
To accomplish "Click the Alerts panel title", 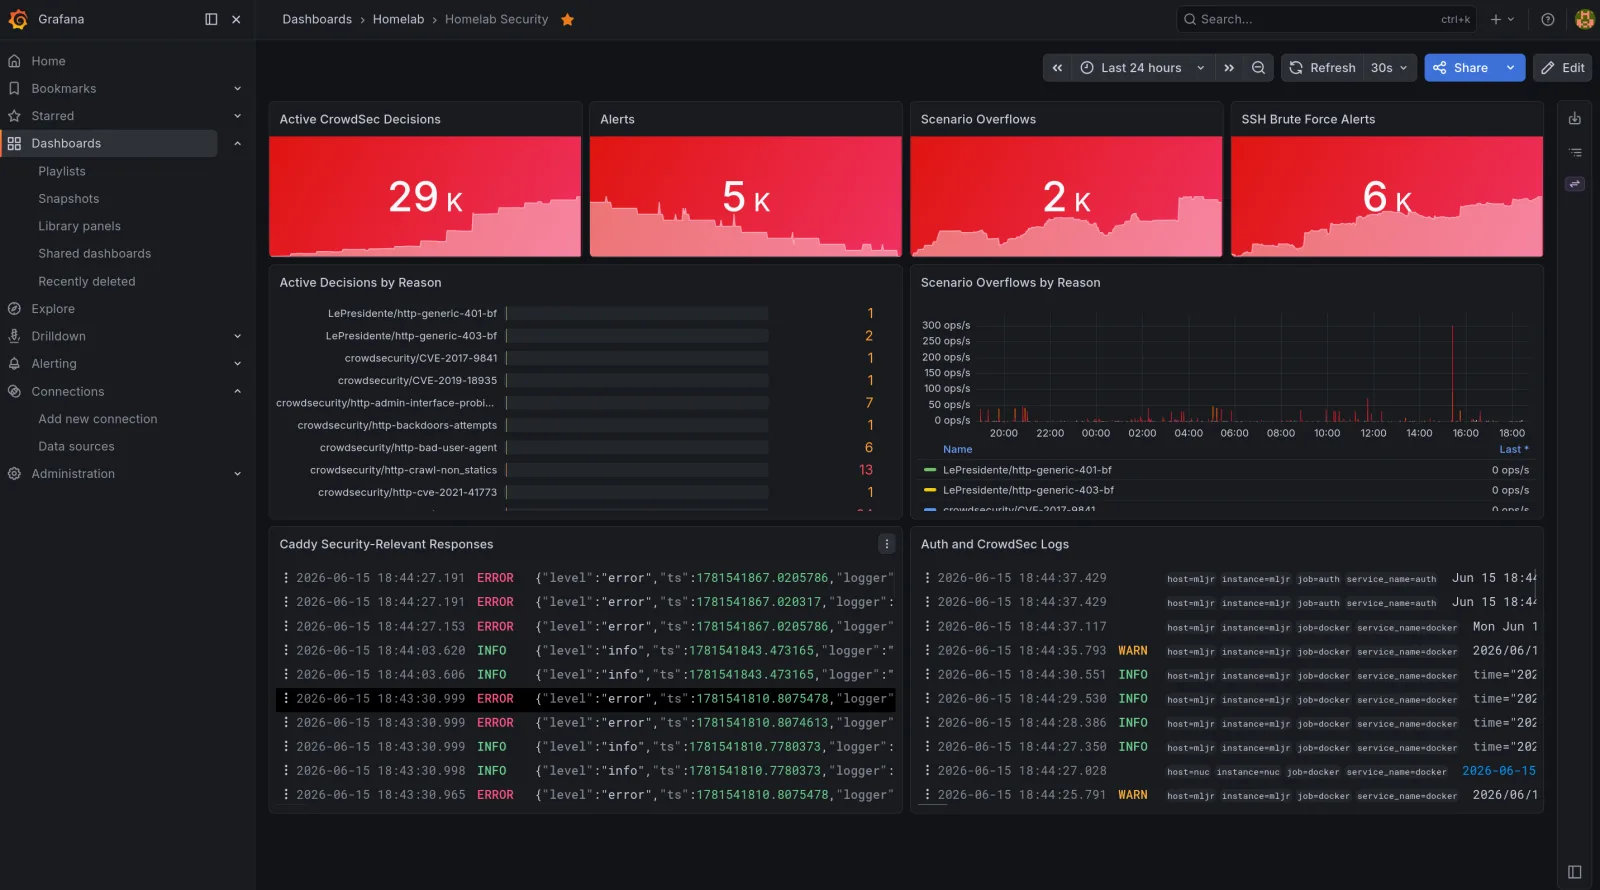I will [x=617, y=119].
